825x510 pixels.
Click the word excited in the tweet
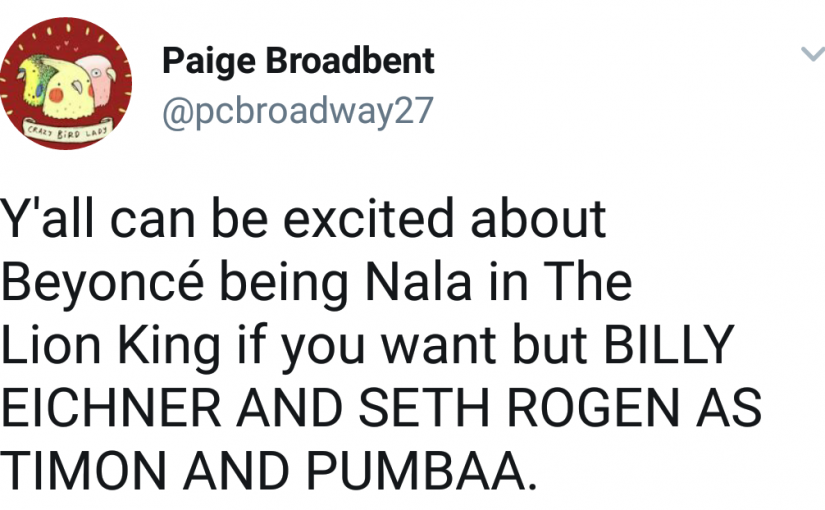tap(368, 218)
